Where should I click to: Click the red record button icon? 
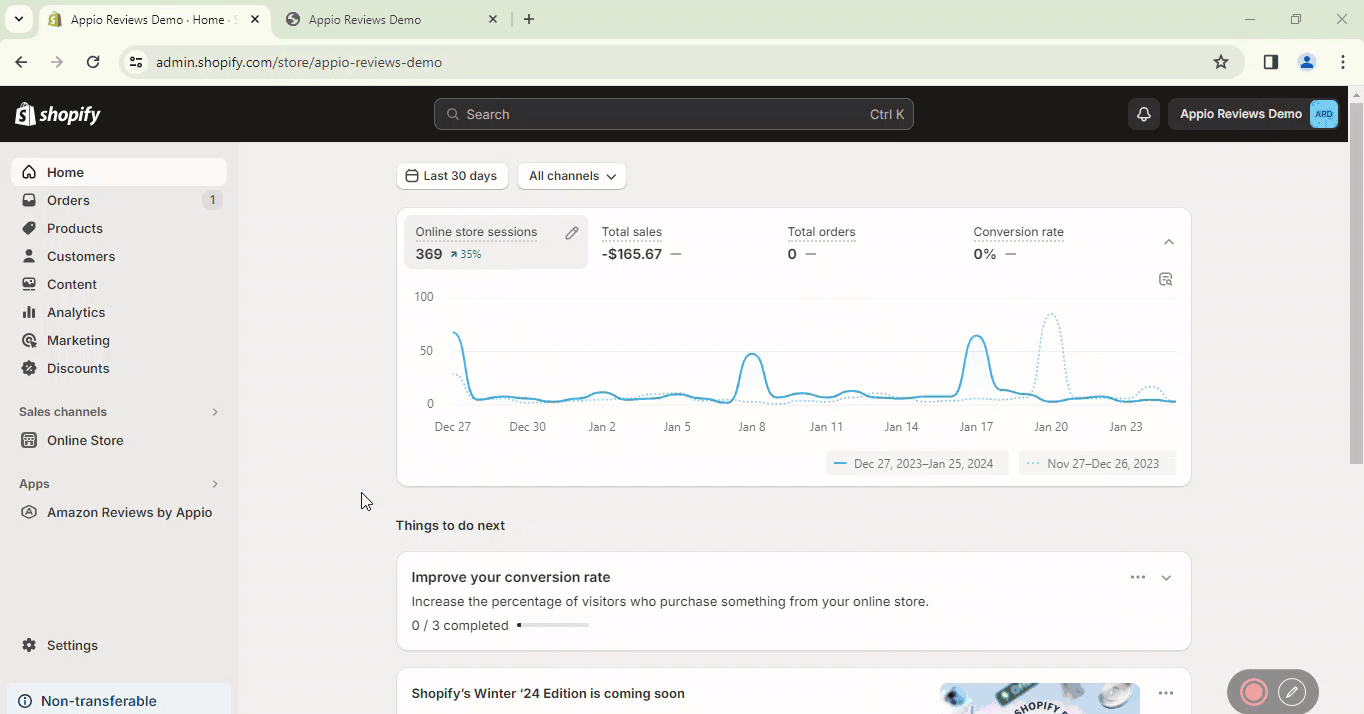click(1254, 691)
